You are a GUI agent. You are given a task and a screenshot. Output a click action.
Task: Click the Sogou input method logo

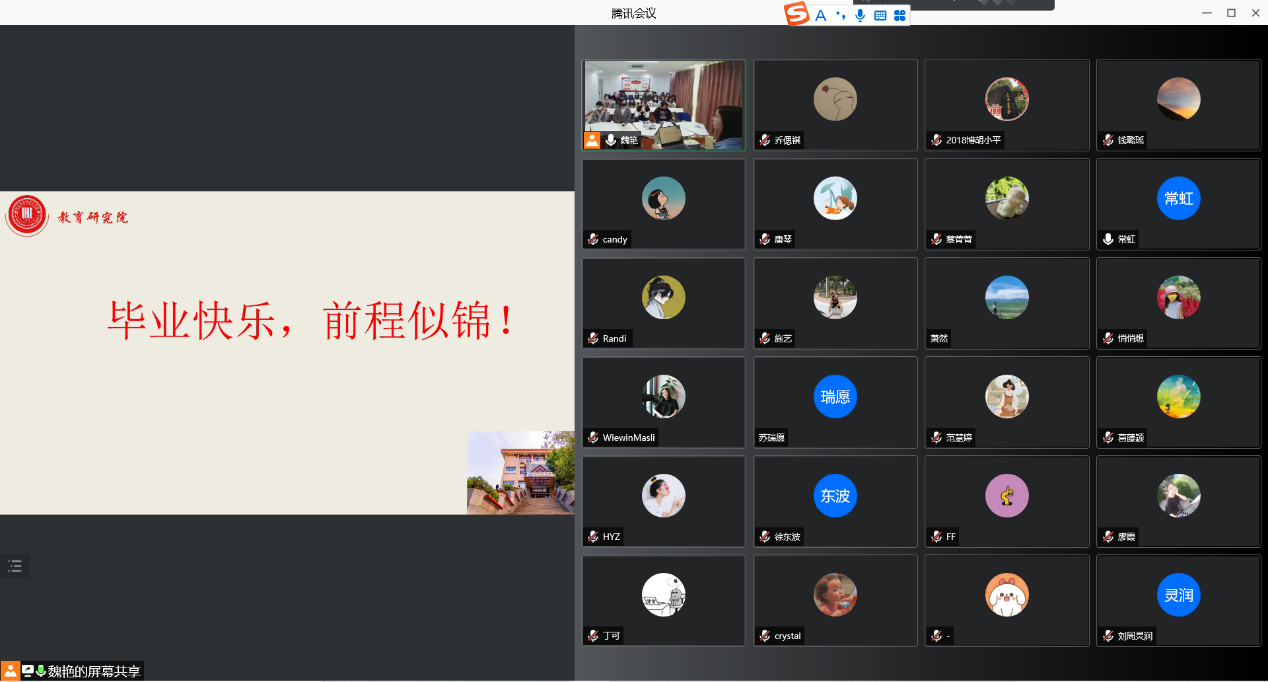(797, 14)
